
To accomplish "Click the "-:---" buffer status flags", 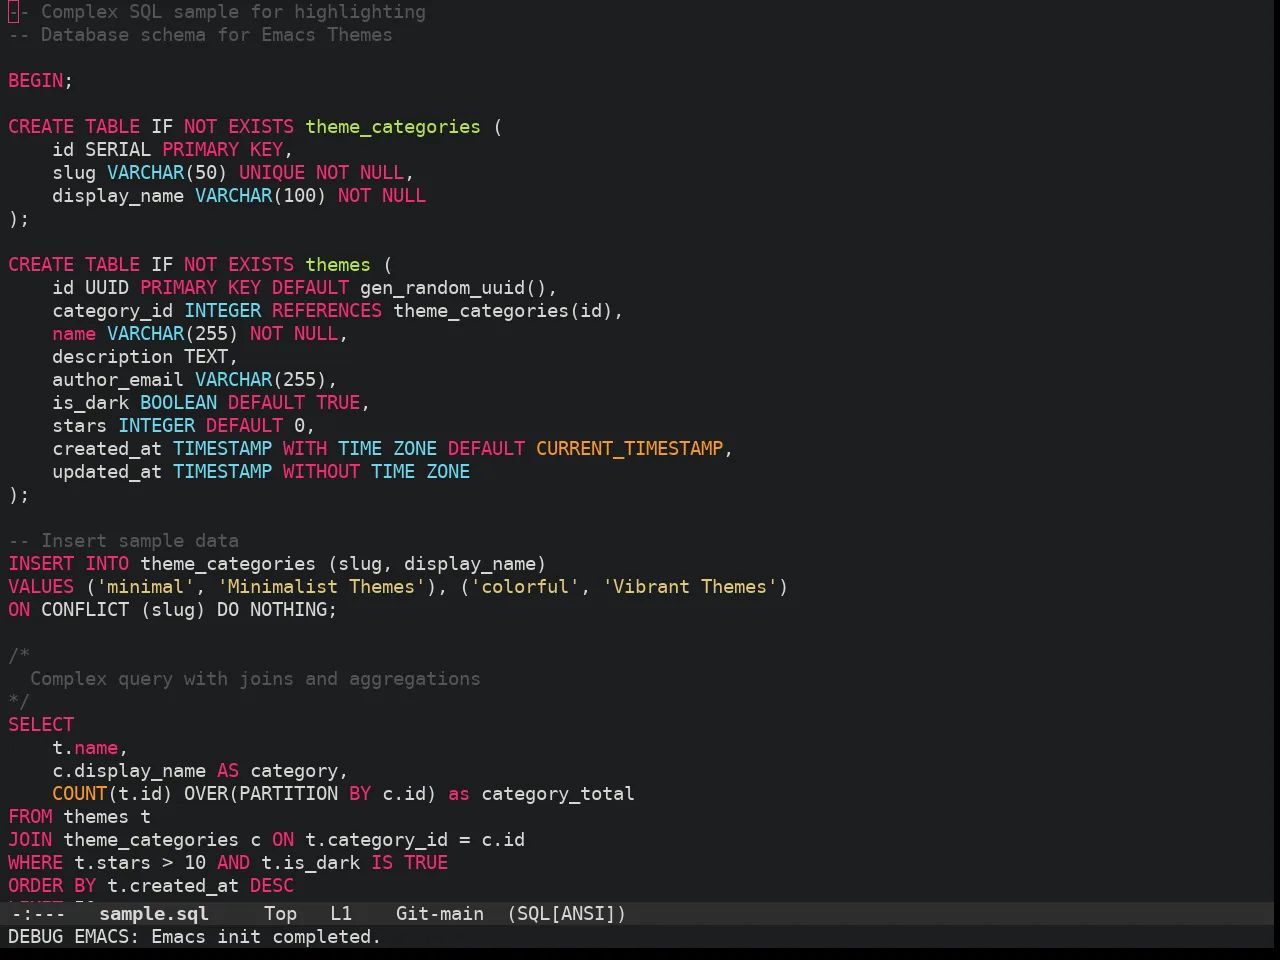I will coord(37,913).
